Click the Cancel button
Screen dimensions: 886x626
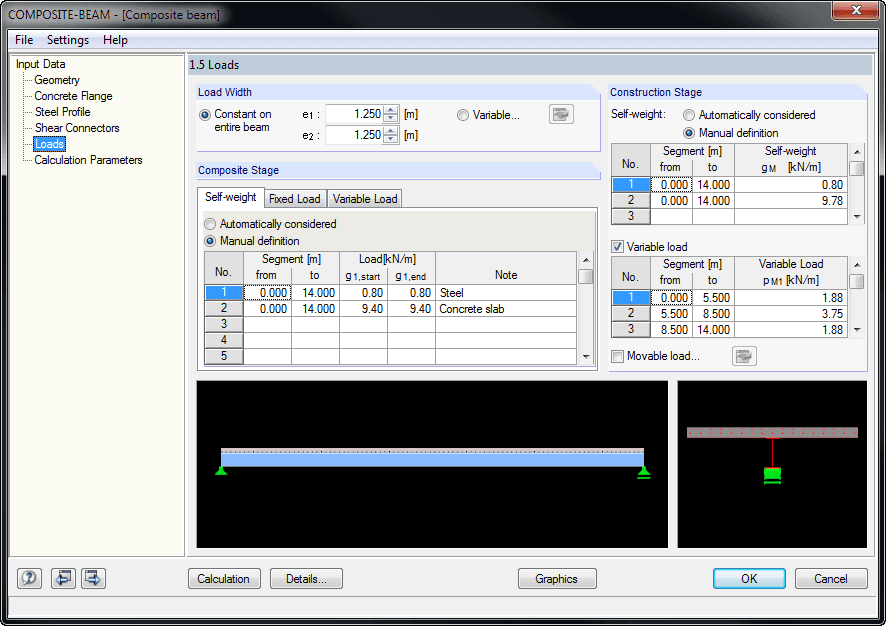(x=831, y=579)
